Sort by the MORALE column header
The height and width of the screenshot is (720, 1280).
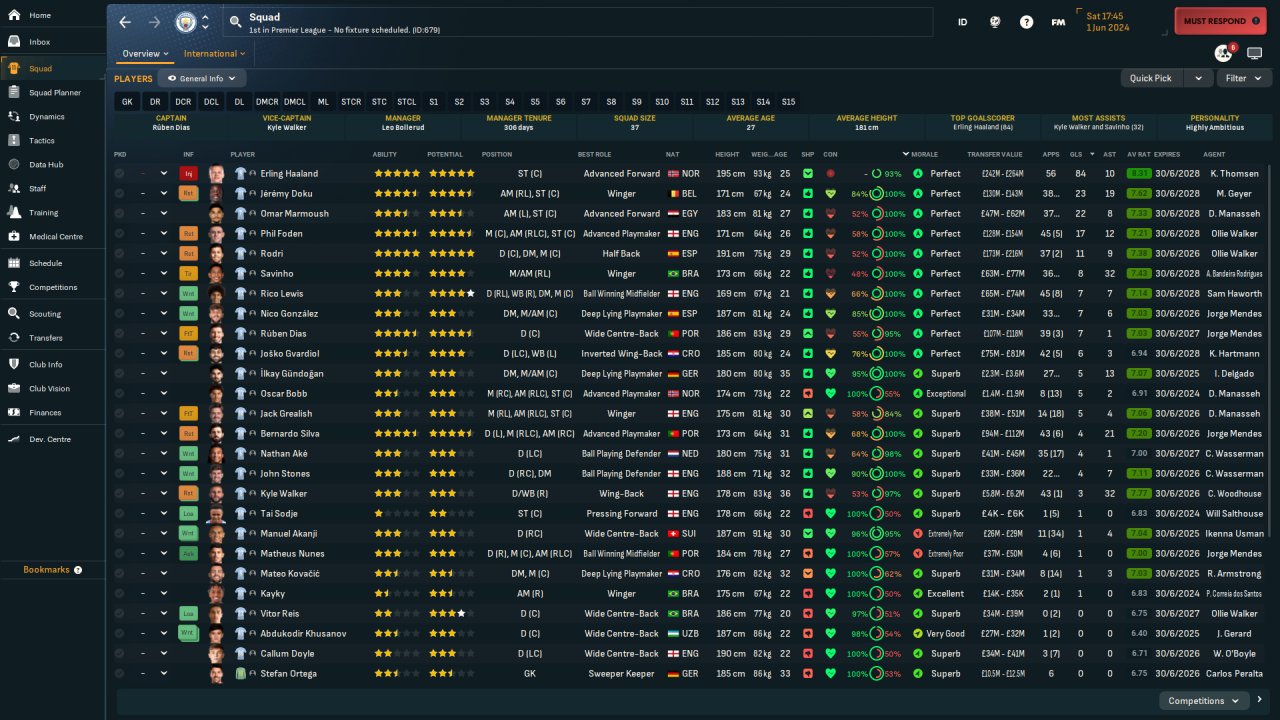click(x=924, y=154)
